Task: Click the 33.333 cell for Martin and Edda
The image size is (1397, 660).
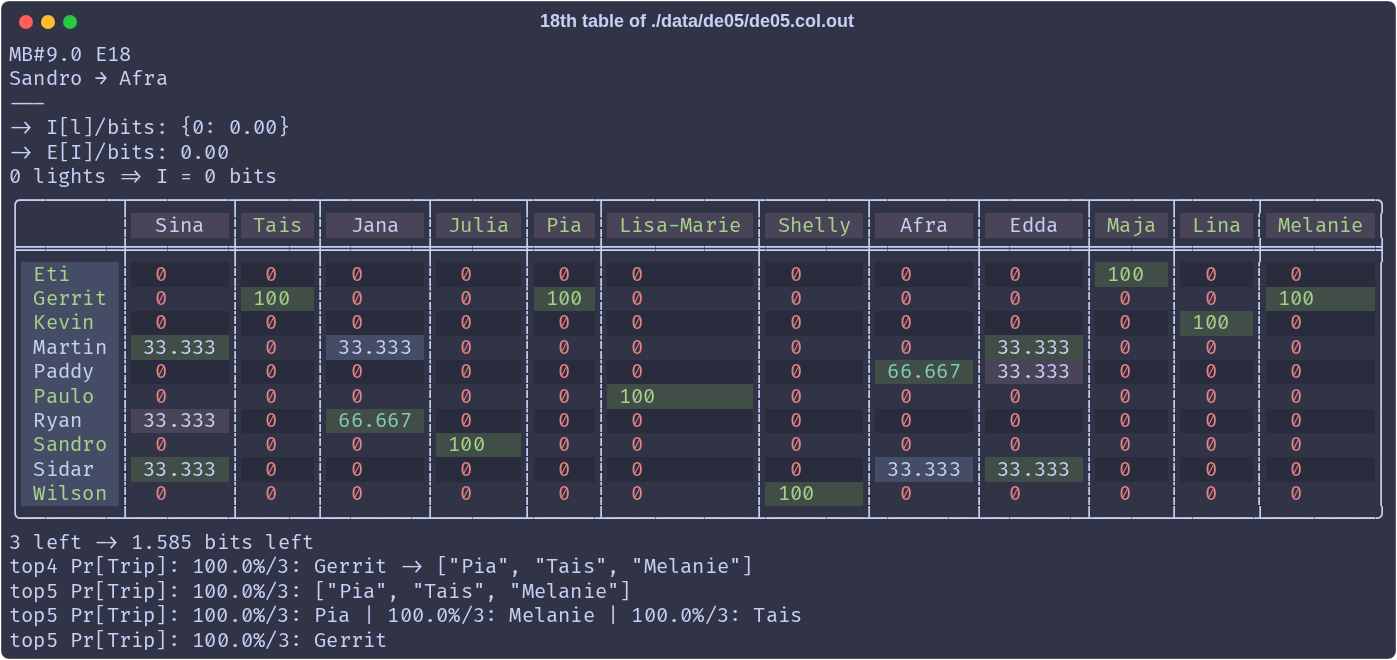Action: pos(1034,347)
